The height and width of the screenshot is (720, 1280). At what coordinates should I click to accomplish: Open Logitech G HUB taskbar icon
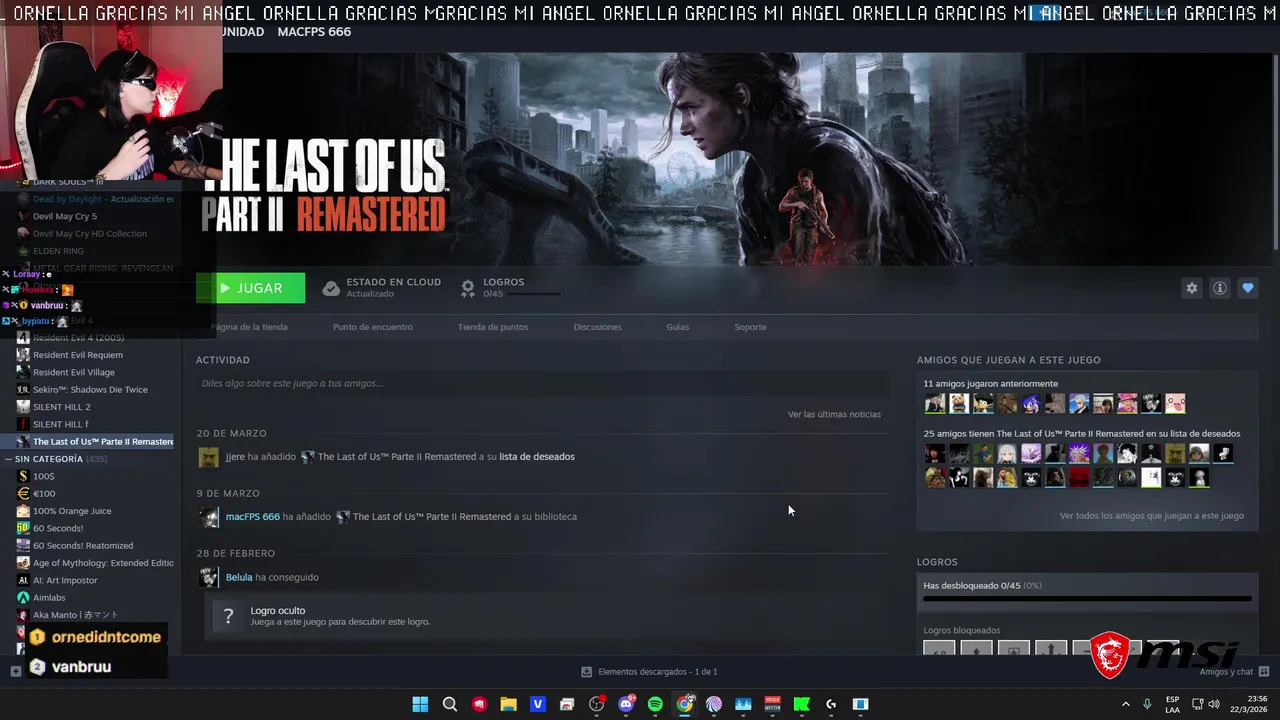pyautogui.click(x=831, y=704)
